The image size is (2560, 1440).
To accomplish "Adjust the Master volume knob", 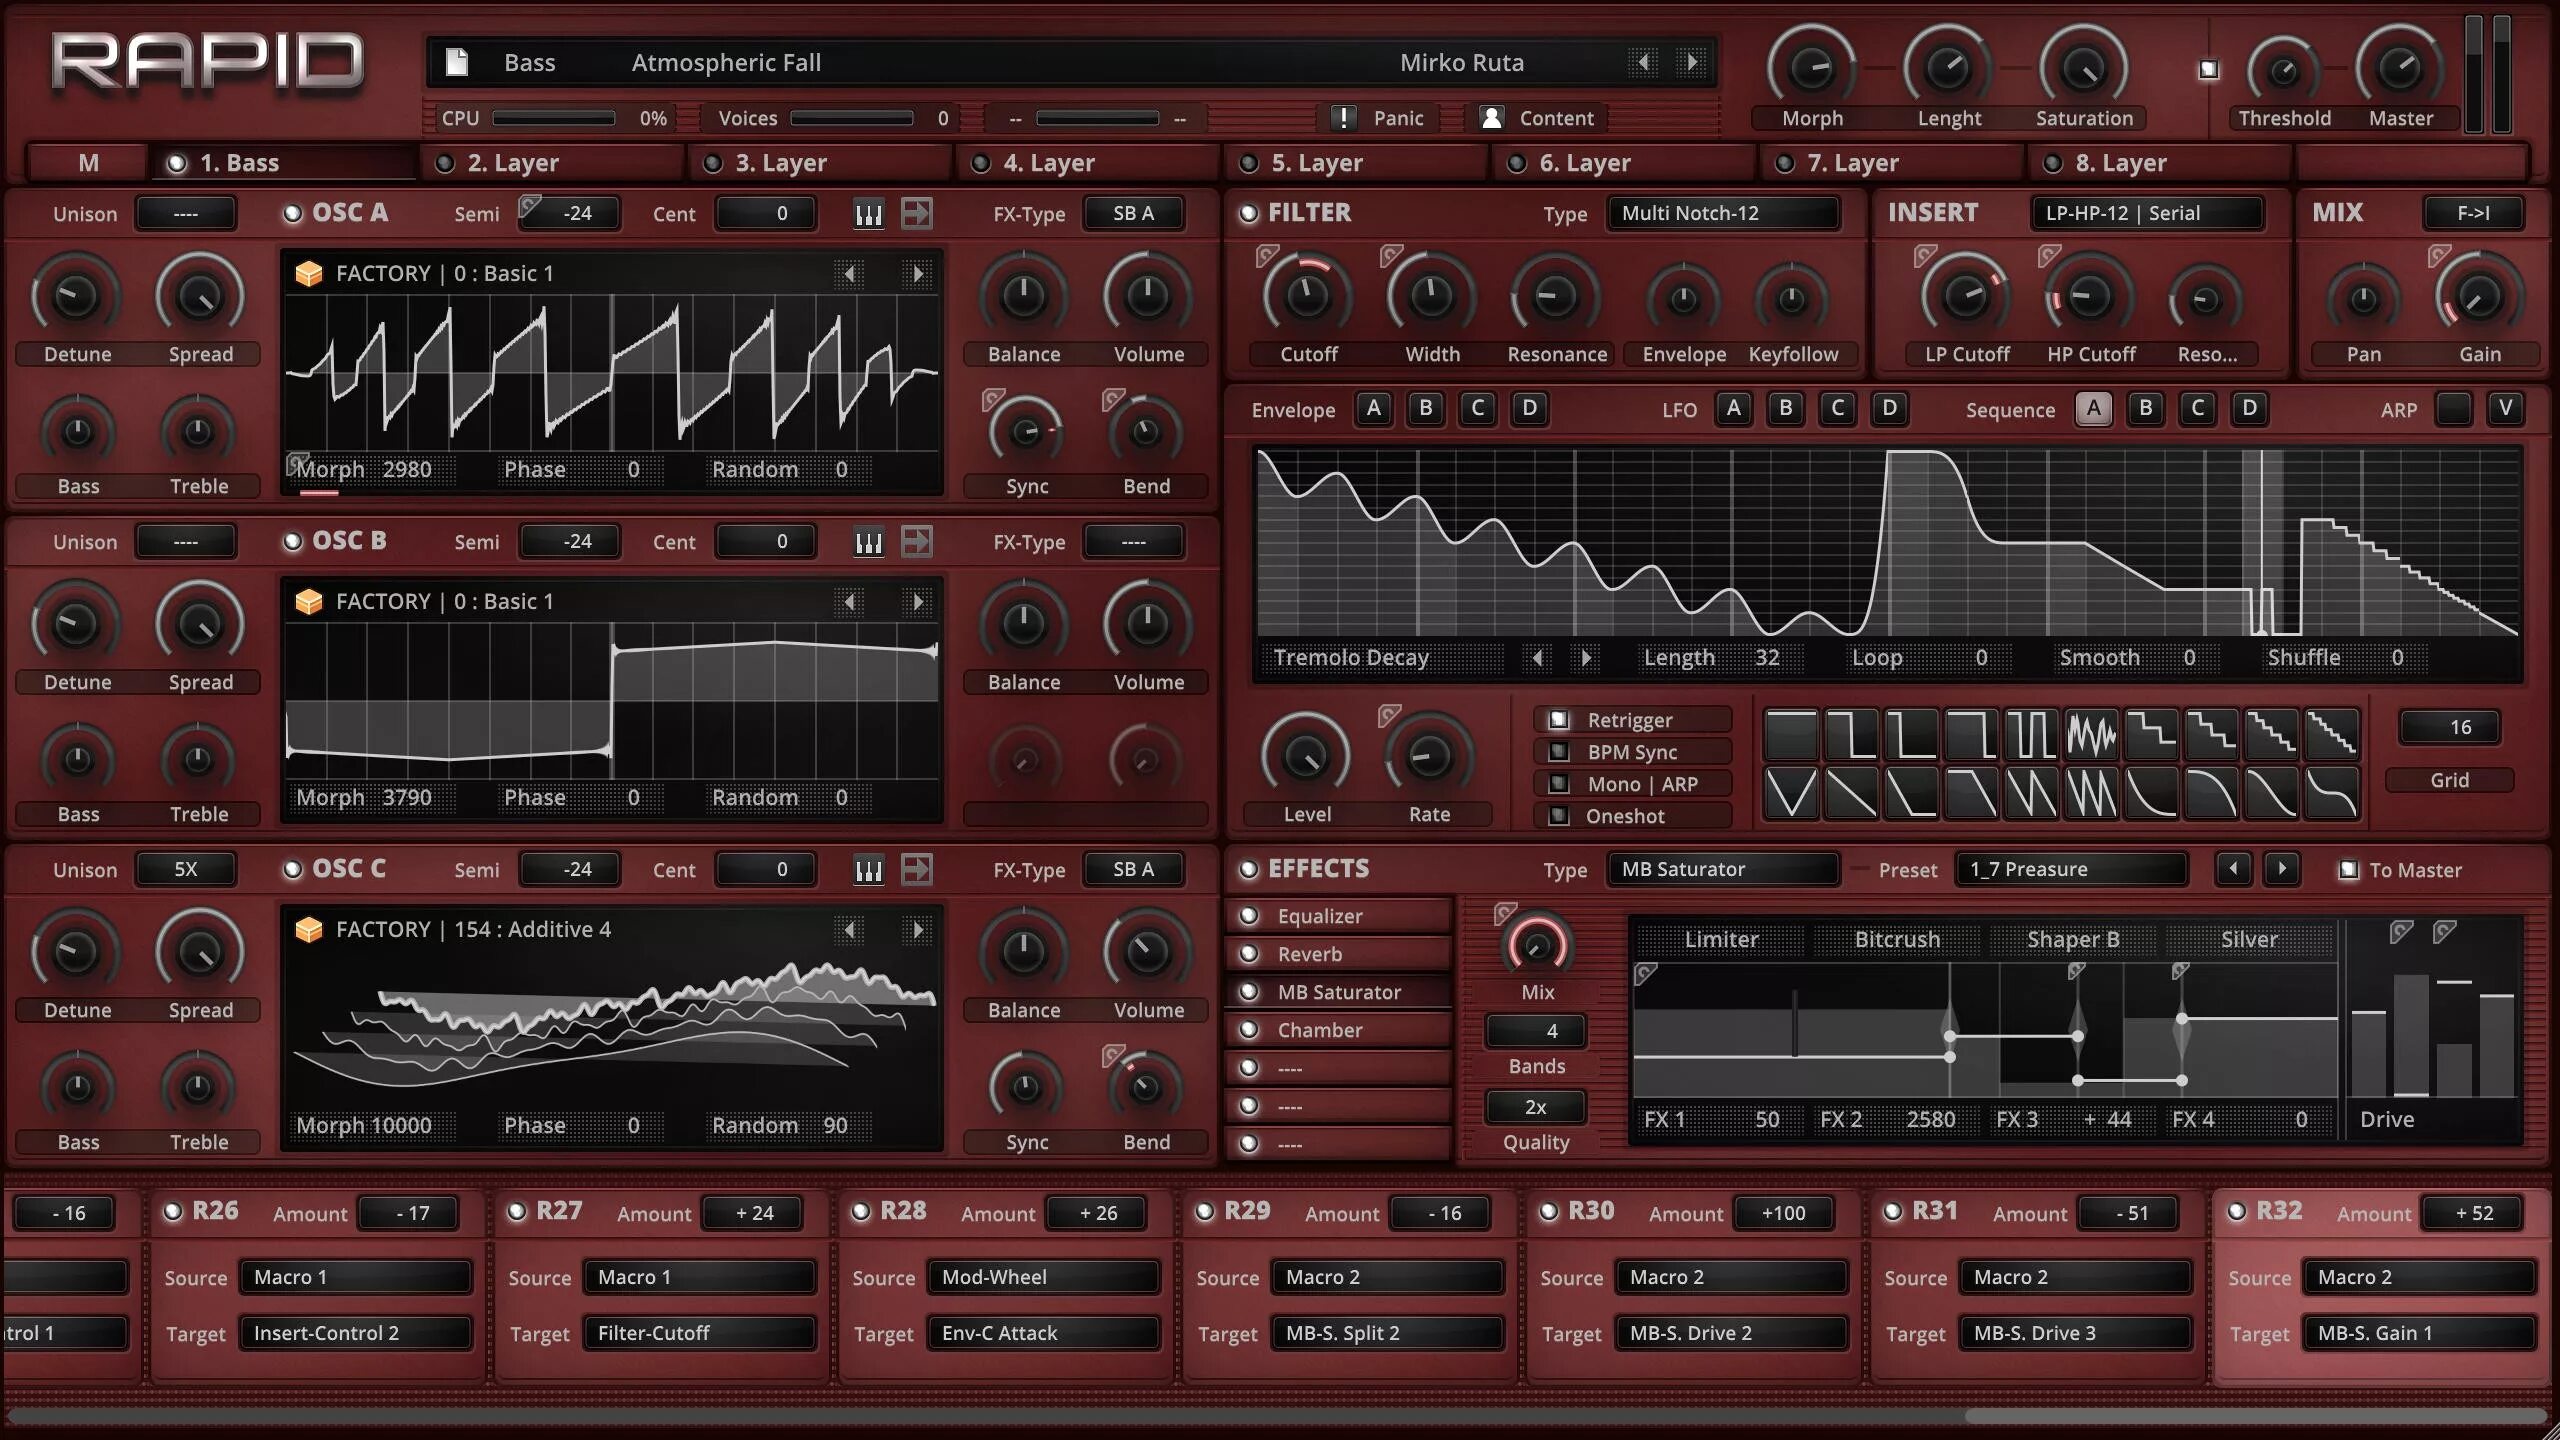I will 2399,68.
